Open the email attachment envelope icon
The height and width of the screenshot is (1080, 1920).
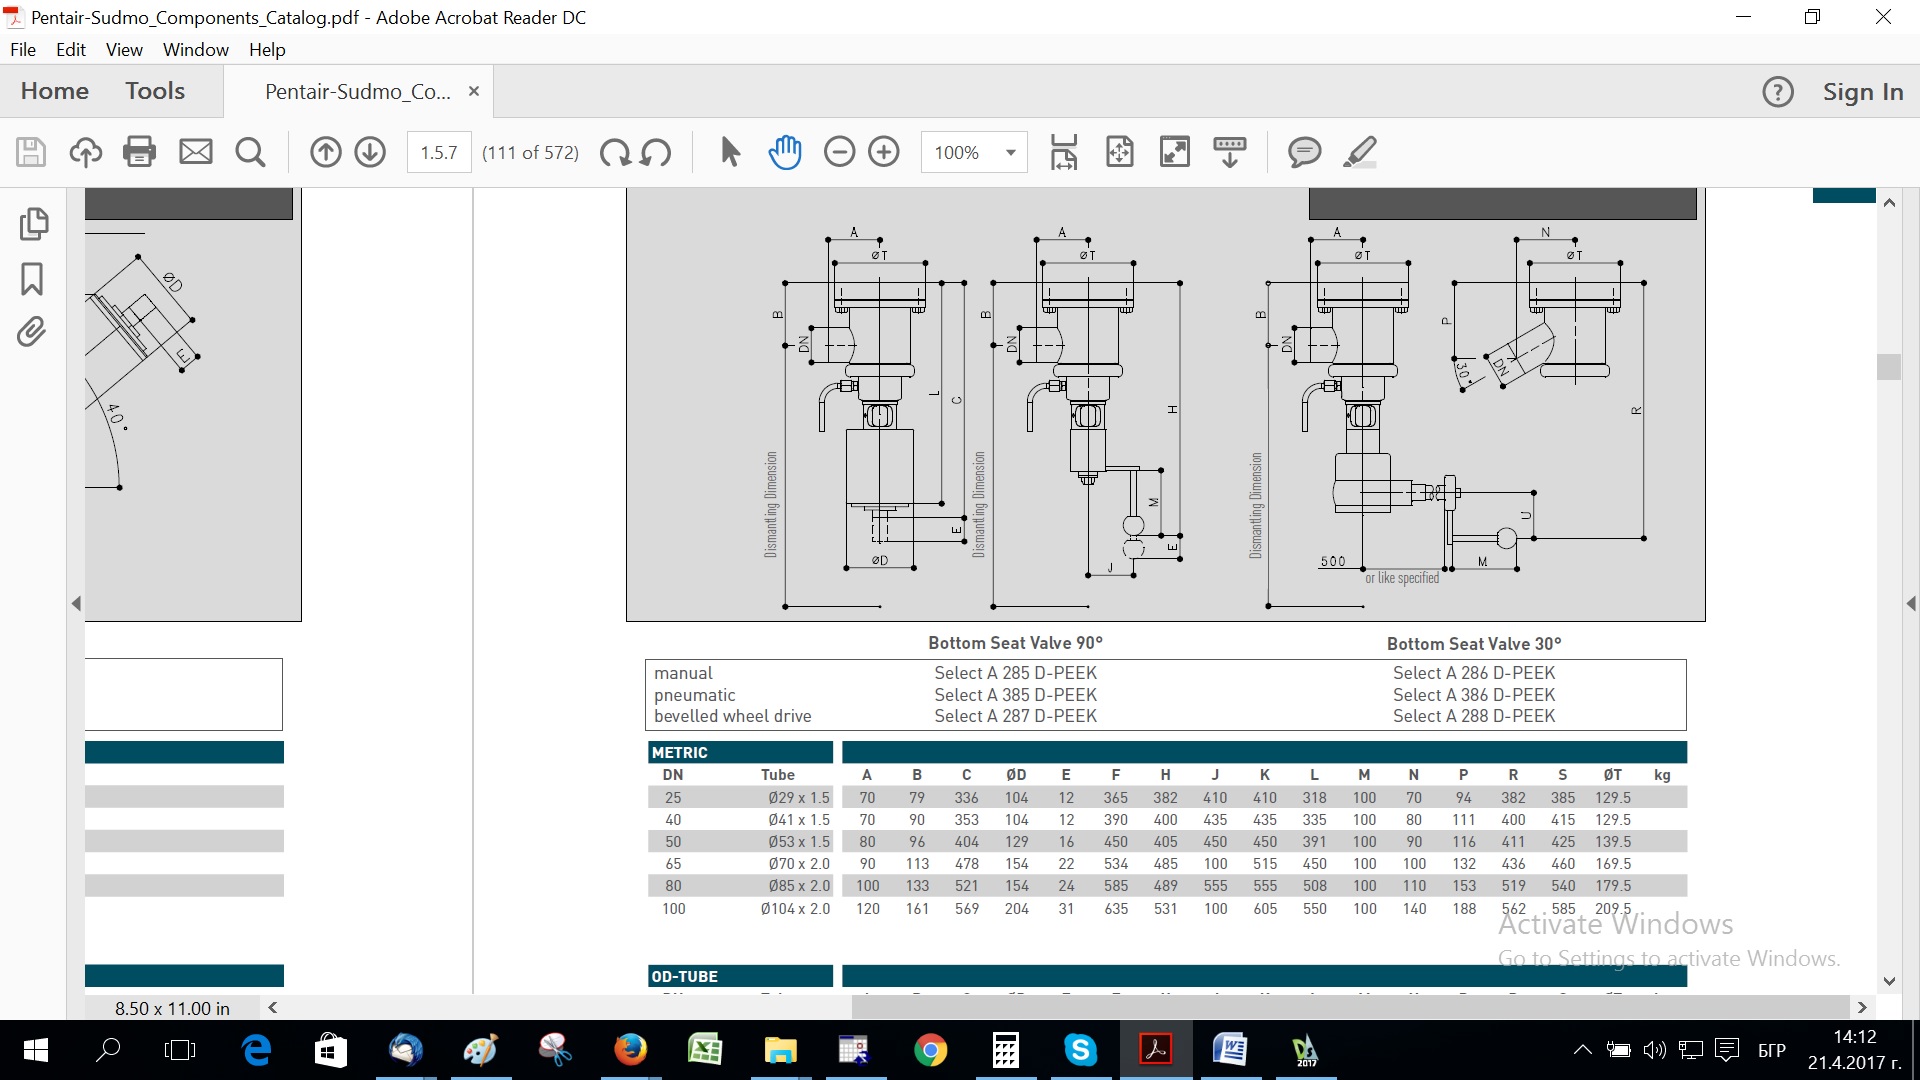click(195, 152)
